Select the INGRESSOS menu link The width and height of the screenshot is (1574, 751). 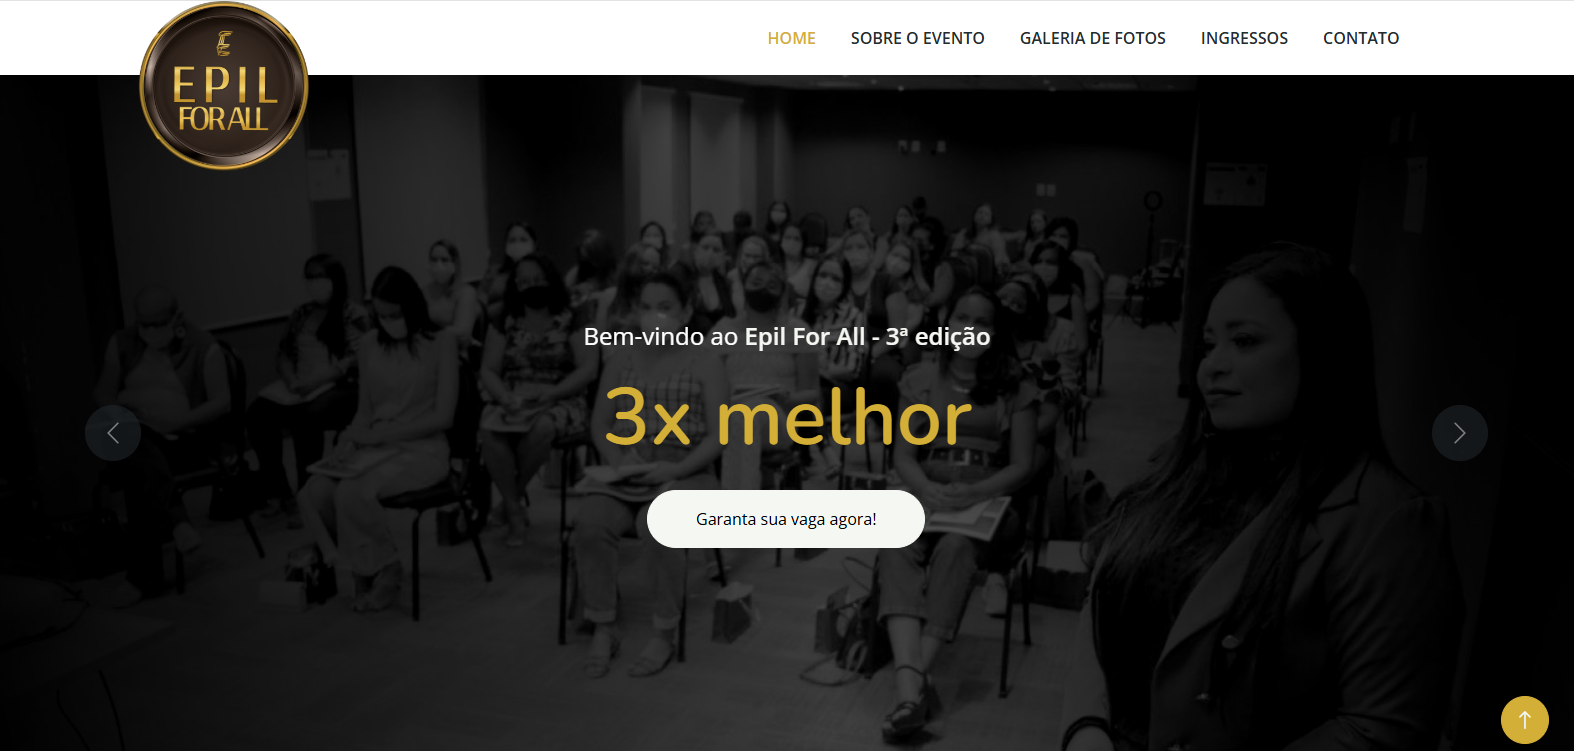pyautogui.click(x=1244, y=38)
